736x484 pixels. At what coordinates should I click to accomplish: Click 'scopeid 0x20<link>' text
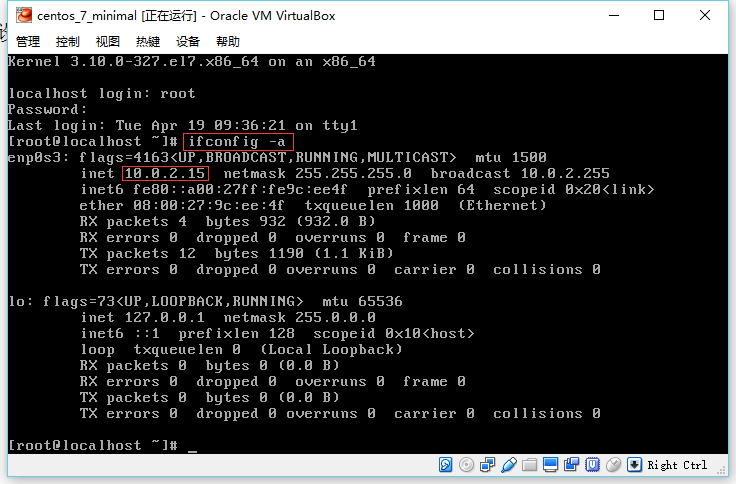574,189
